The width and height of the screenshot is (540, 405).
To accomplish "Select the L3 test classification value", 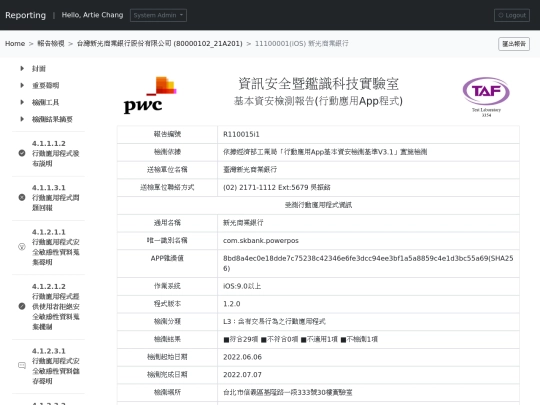I will tap(274, 322).
